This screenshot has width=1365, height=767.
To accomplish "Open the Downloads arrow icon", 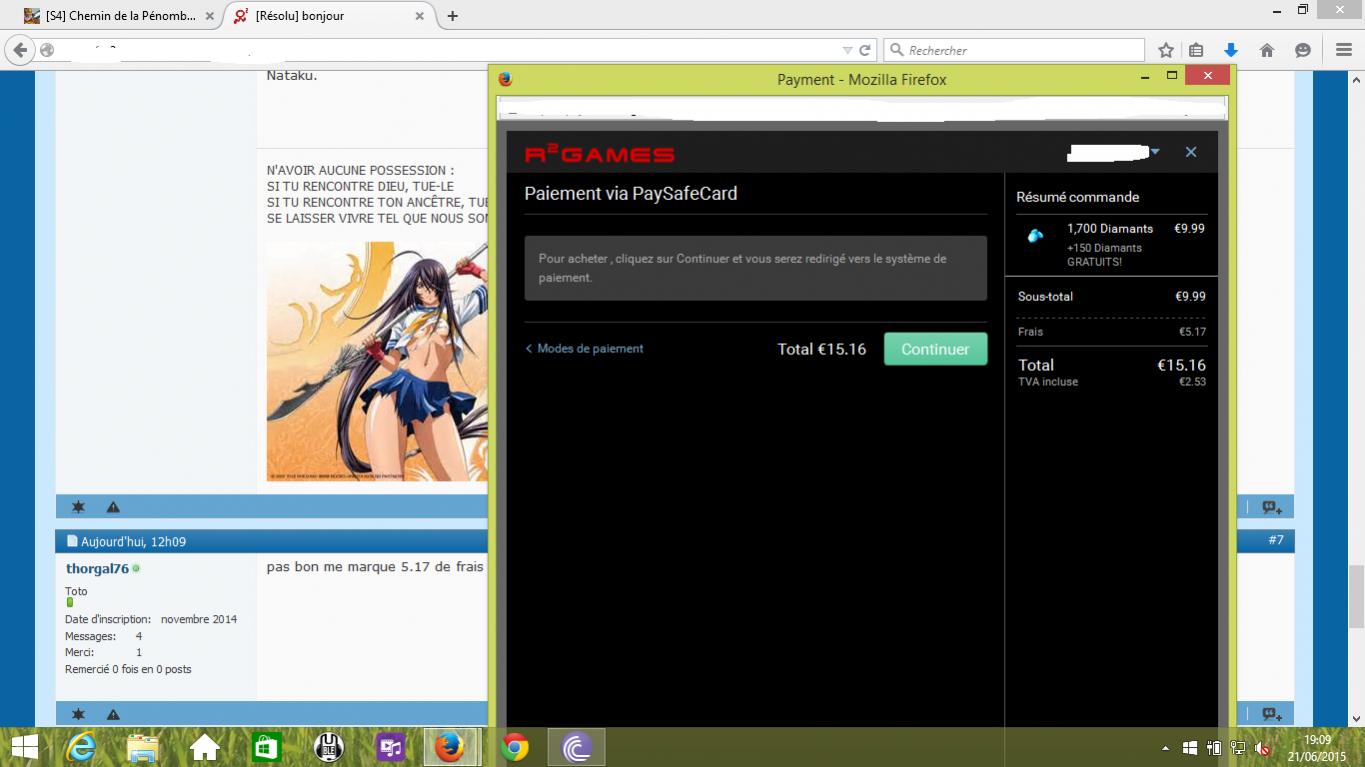I will click(x=1231, y=50).
